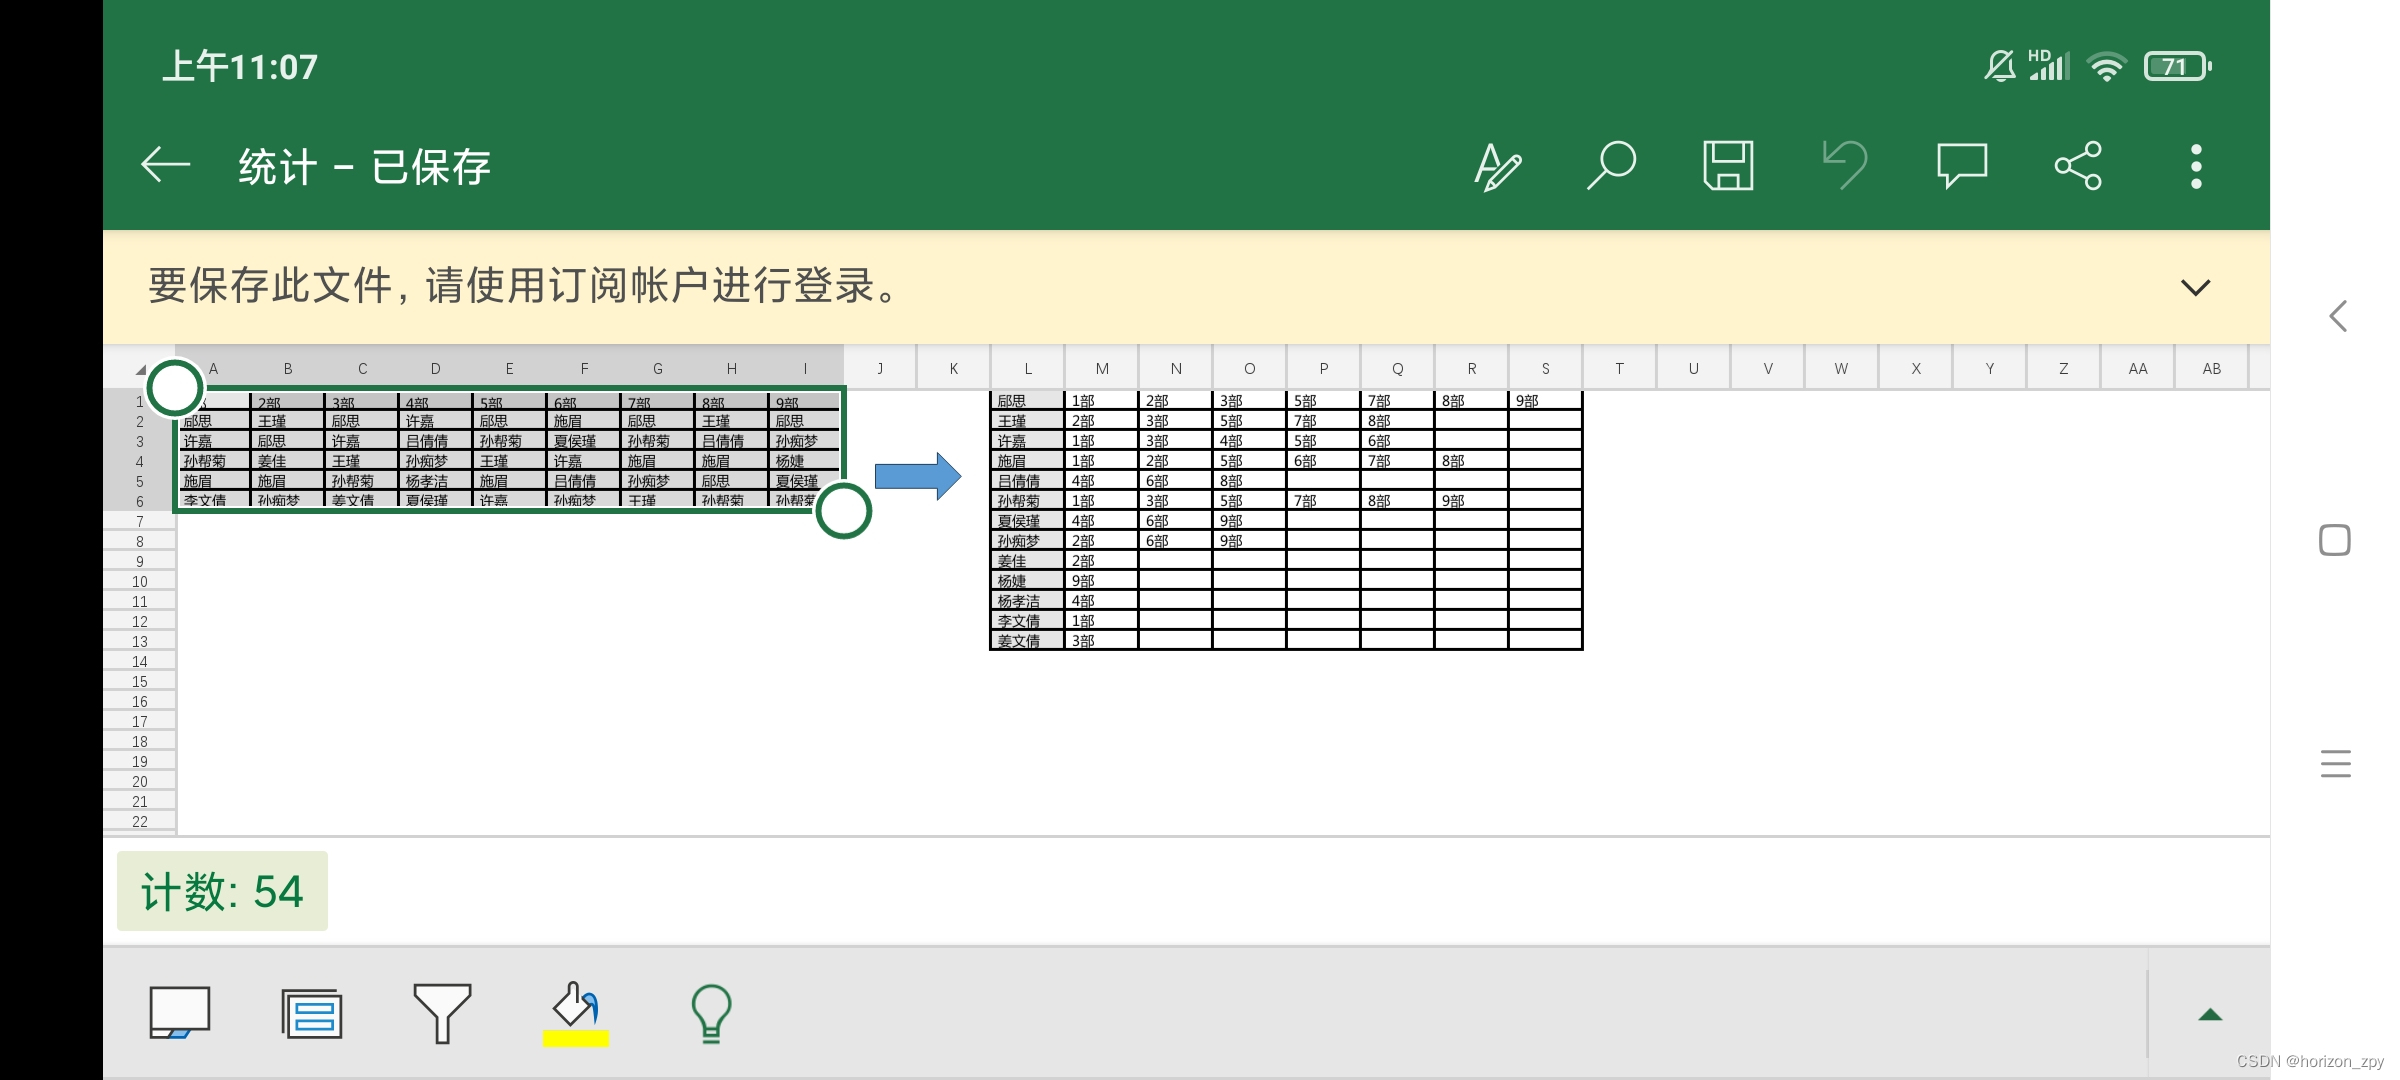This screenshot has height=1080, width=2400.
Task: Grab the top-left selection handle
Action: pyautogui.click(x=175, y=388)
